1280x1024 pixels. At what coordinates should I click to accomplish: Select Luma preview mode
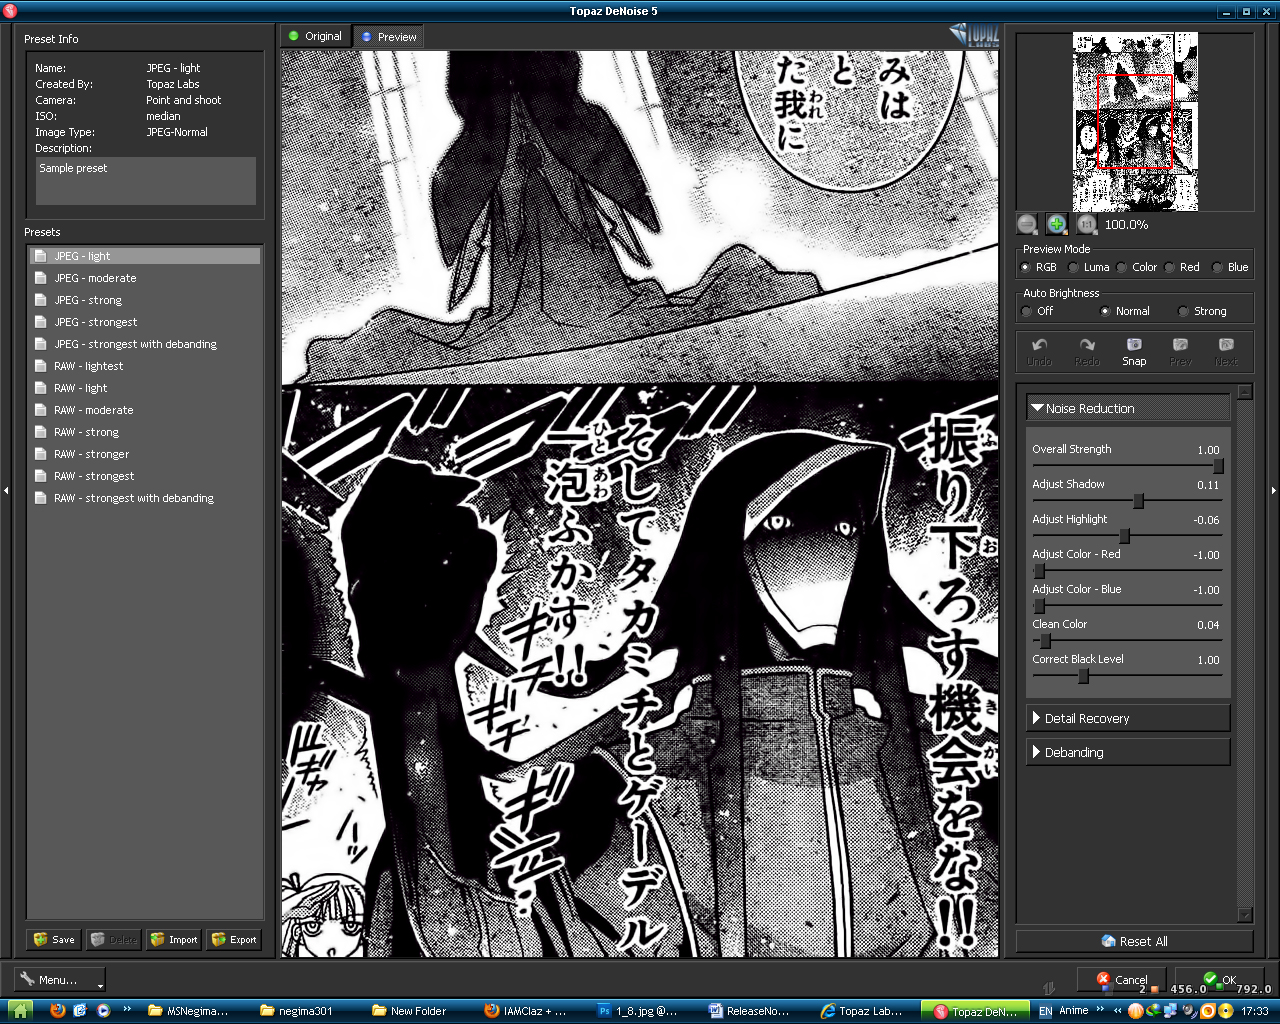click(1073, 267)
